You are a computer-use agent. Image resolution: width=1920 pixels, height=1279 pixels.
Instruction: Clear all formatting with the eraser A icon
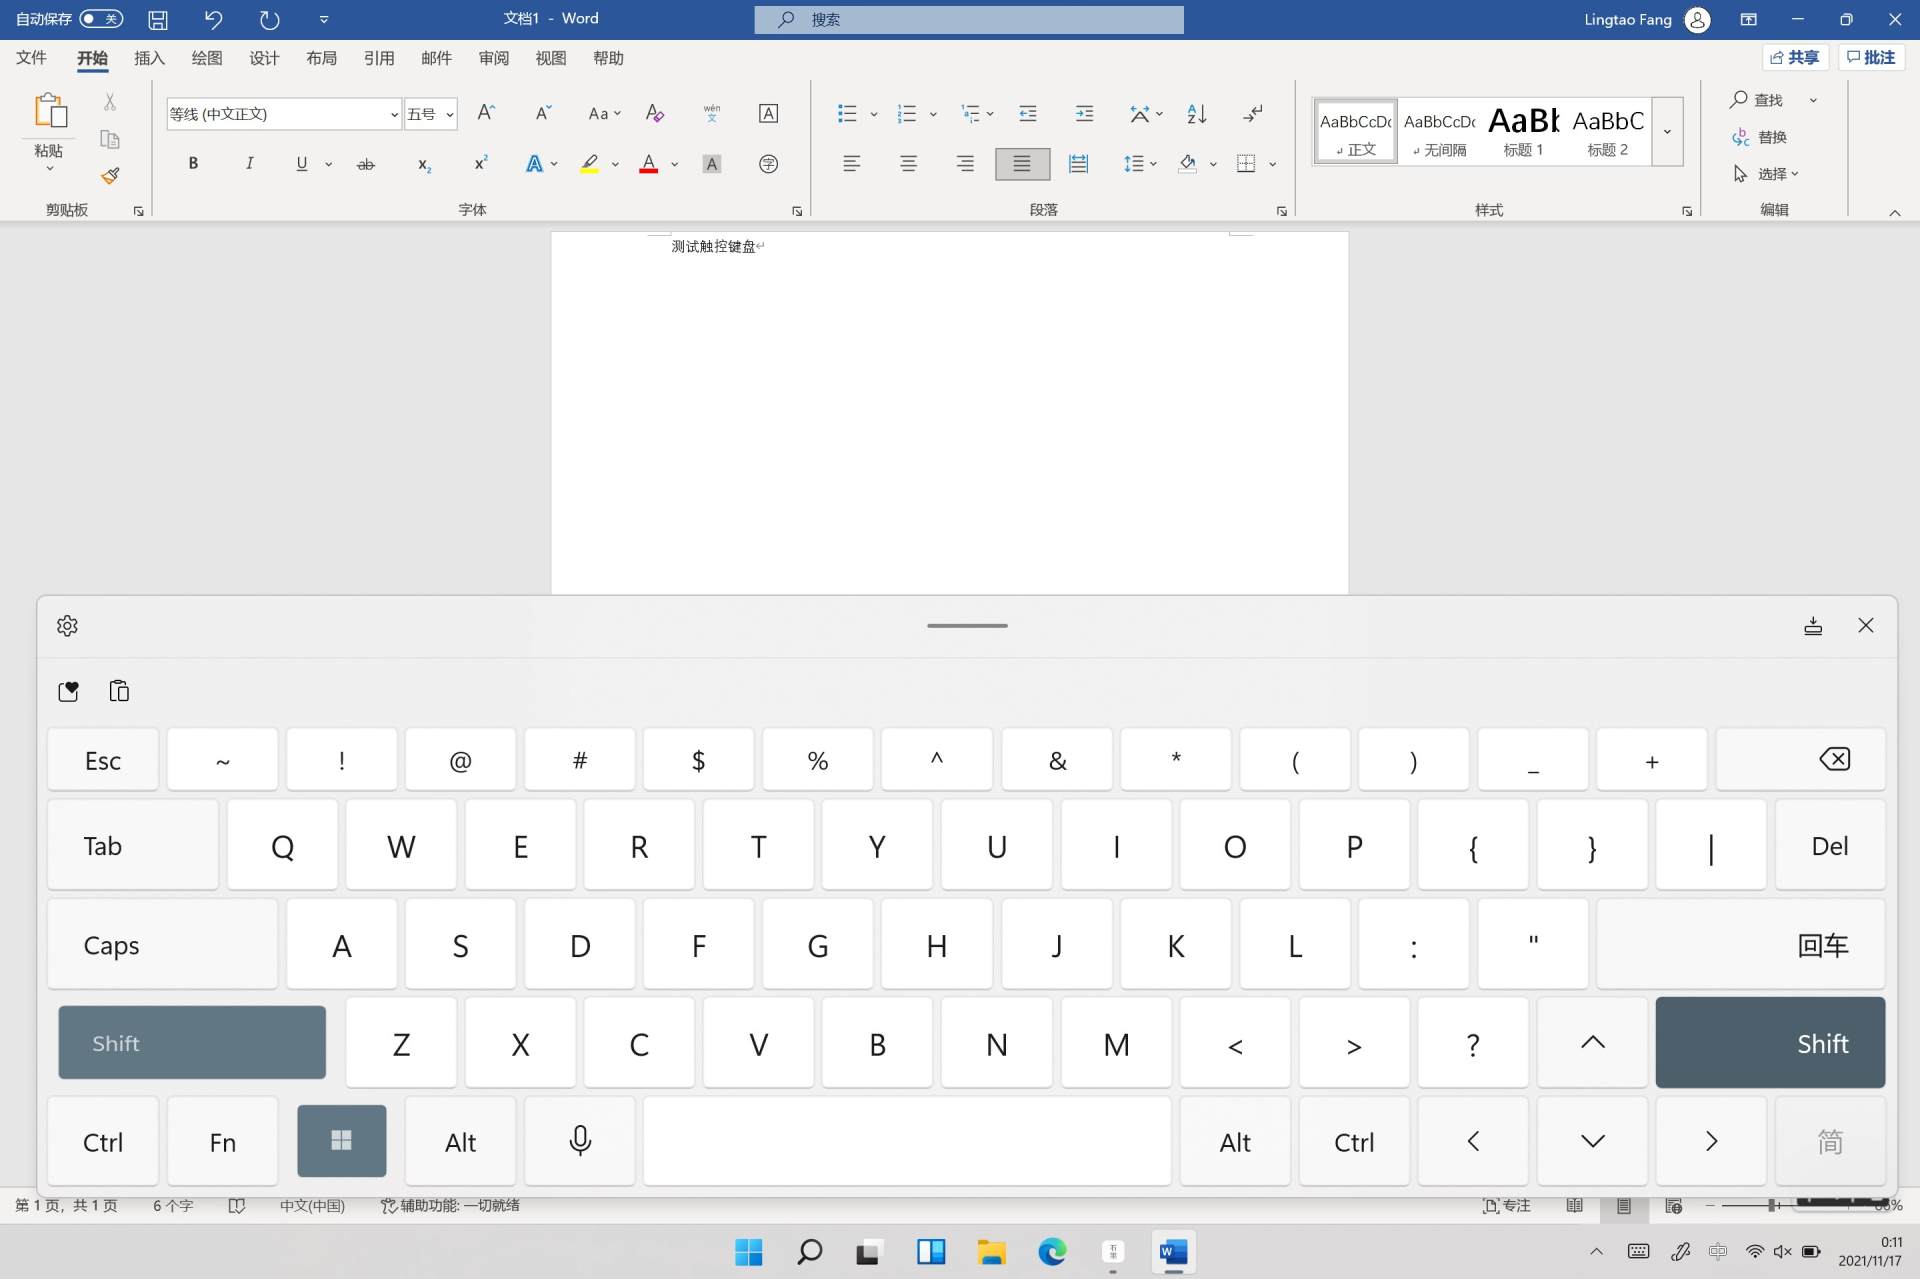coord(655,113)
